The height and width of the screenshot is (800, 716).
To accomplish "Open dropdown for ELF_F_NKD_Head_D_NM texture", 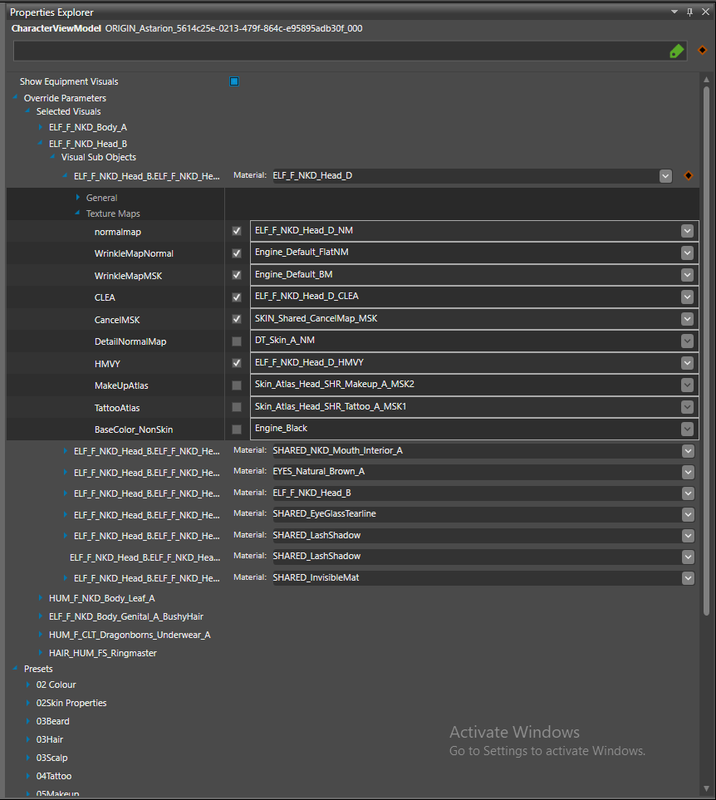I will tap(687, 231).
